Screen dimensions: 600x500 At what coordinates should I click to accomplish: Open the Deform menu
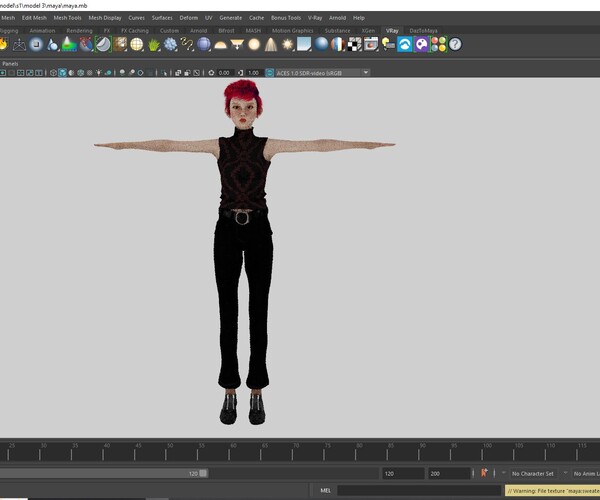coord(189,18)
